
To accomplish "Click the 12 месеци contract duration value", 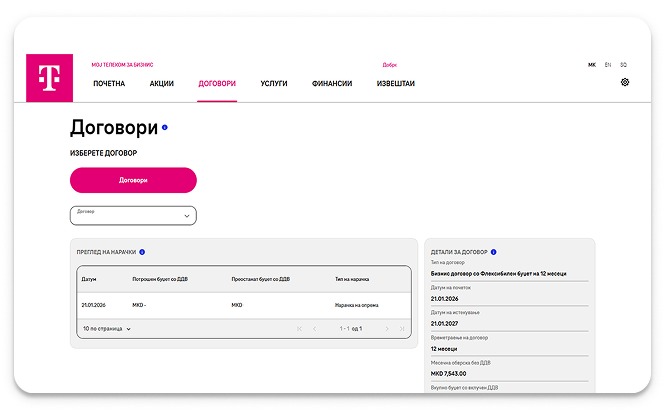I will click(x=444, y=349).
